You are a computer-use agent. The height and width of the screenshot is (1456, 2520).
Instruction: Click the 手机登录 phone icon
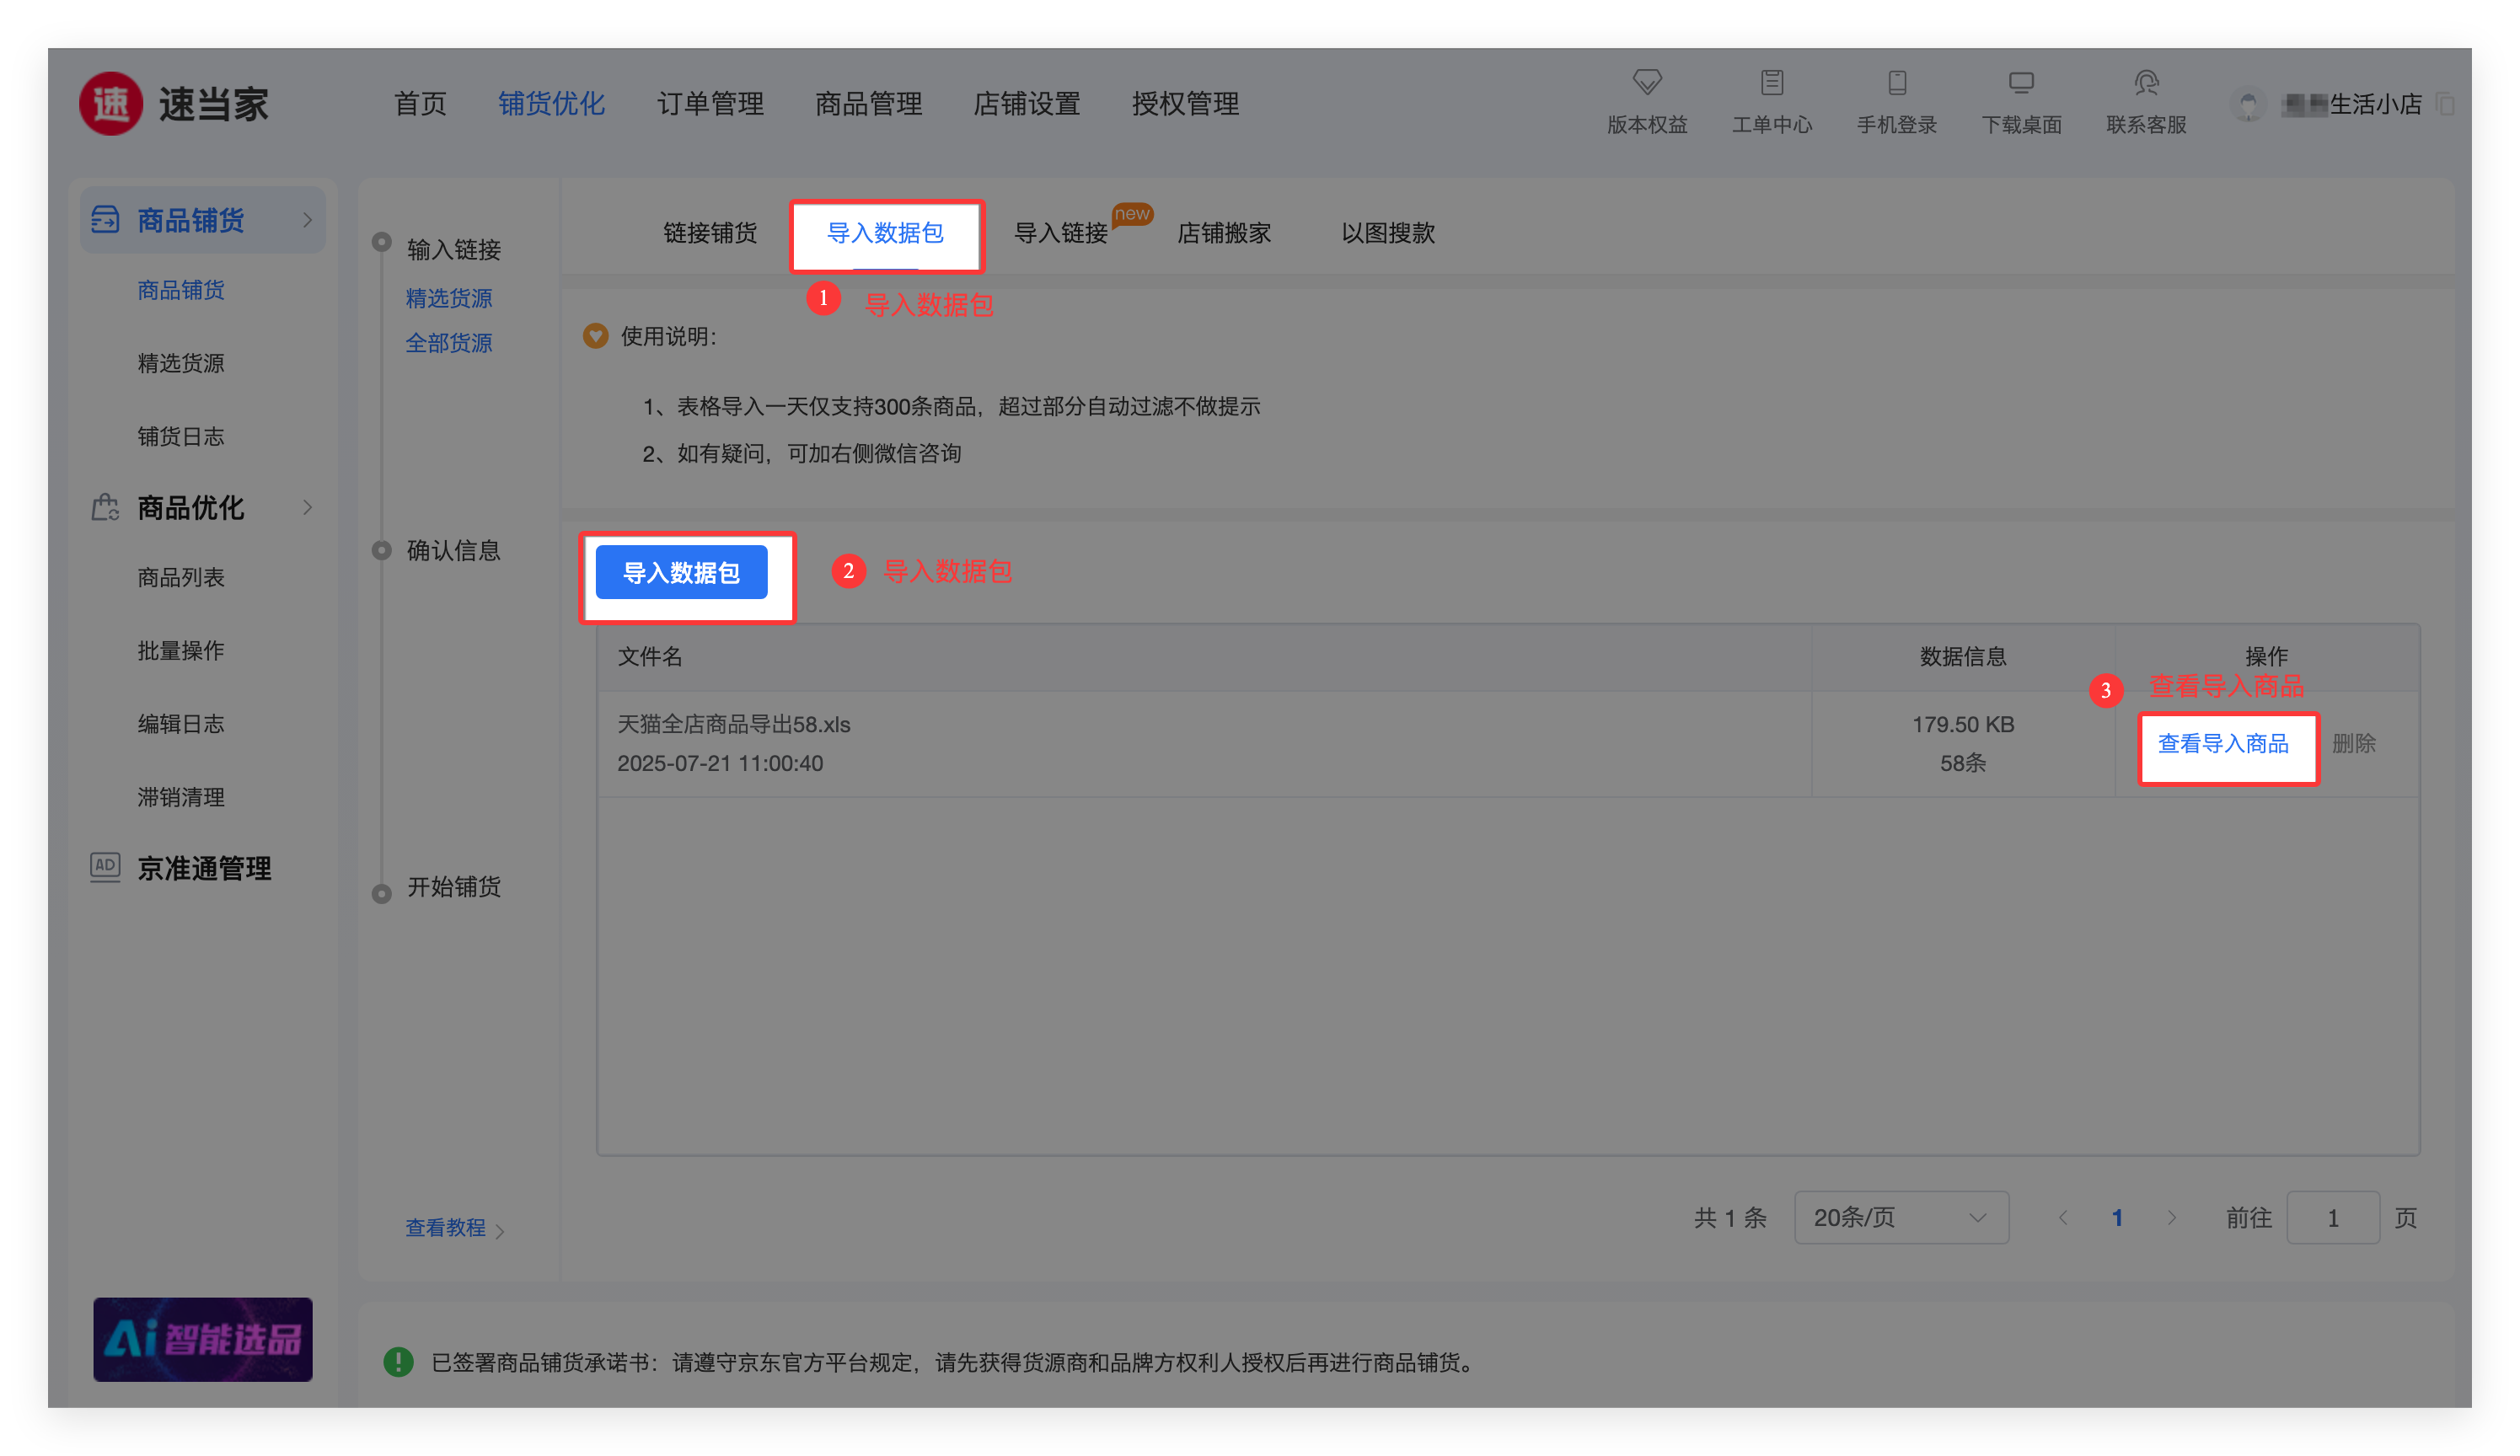(1896, 82)
